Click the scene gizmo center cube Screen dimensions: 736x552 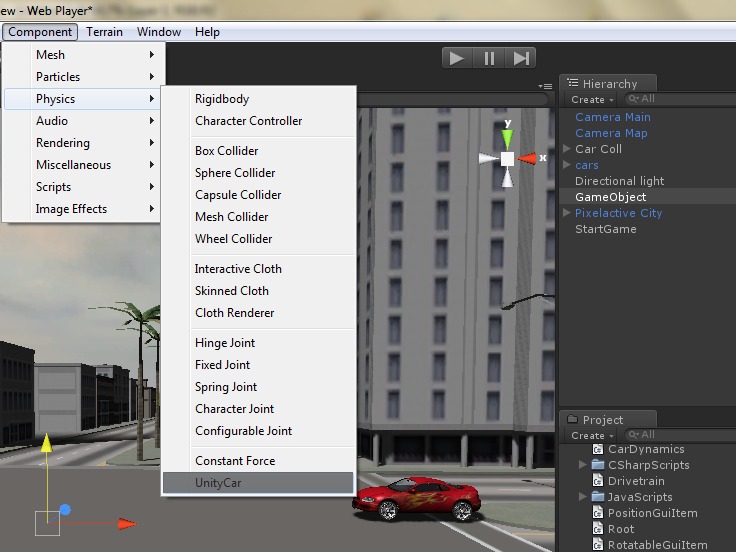pos(507,158)
